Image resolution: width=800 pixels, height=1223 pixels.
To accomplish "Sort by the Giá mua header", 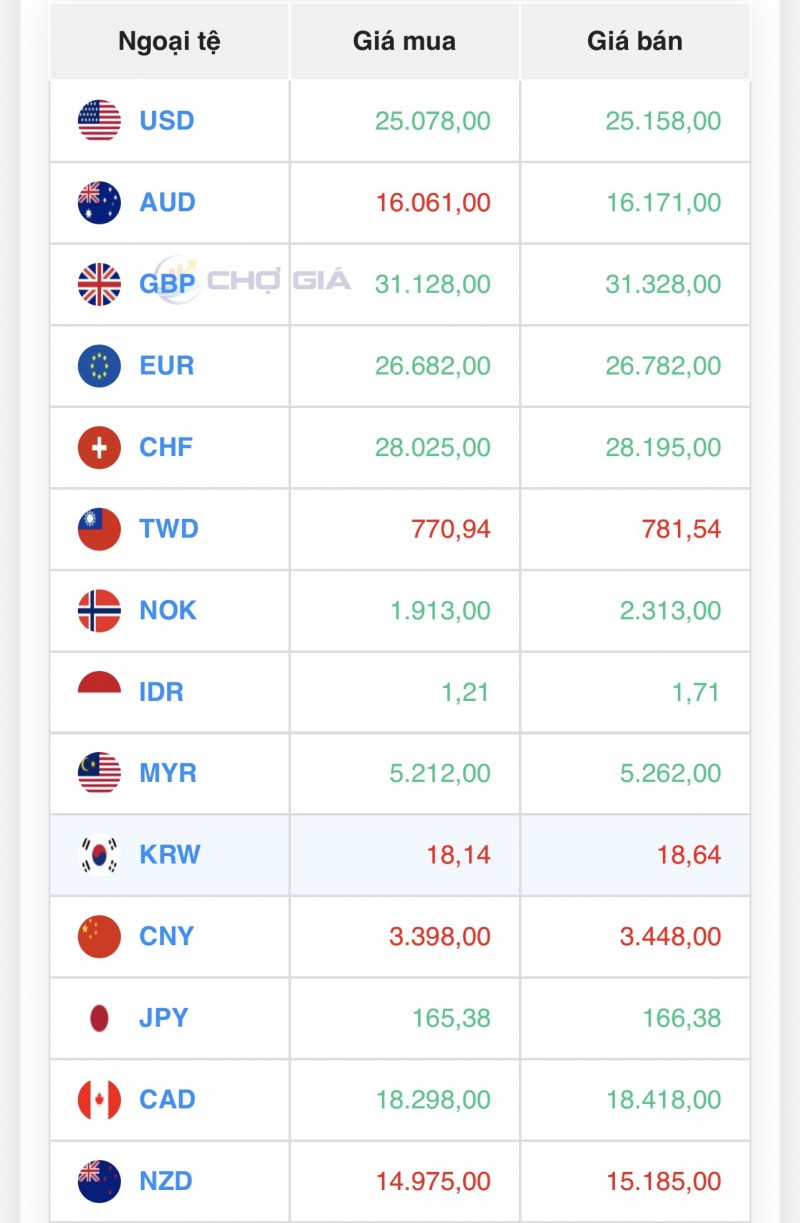I will pyautogui.click(x=404, y=42).
